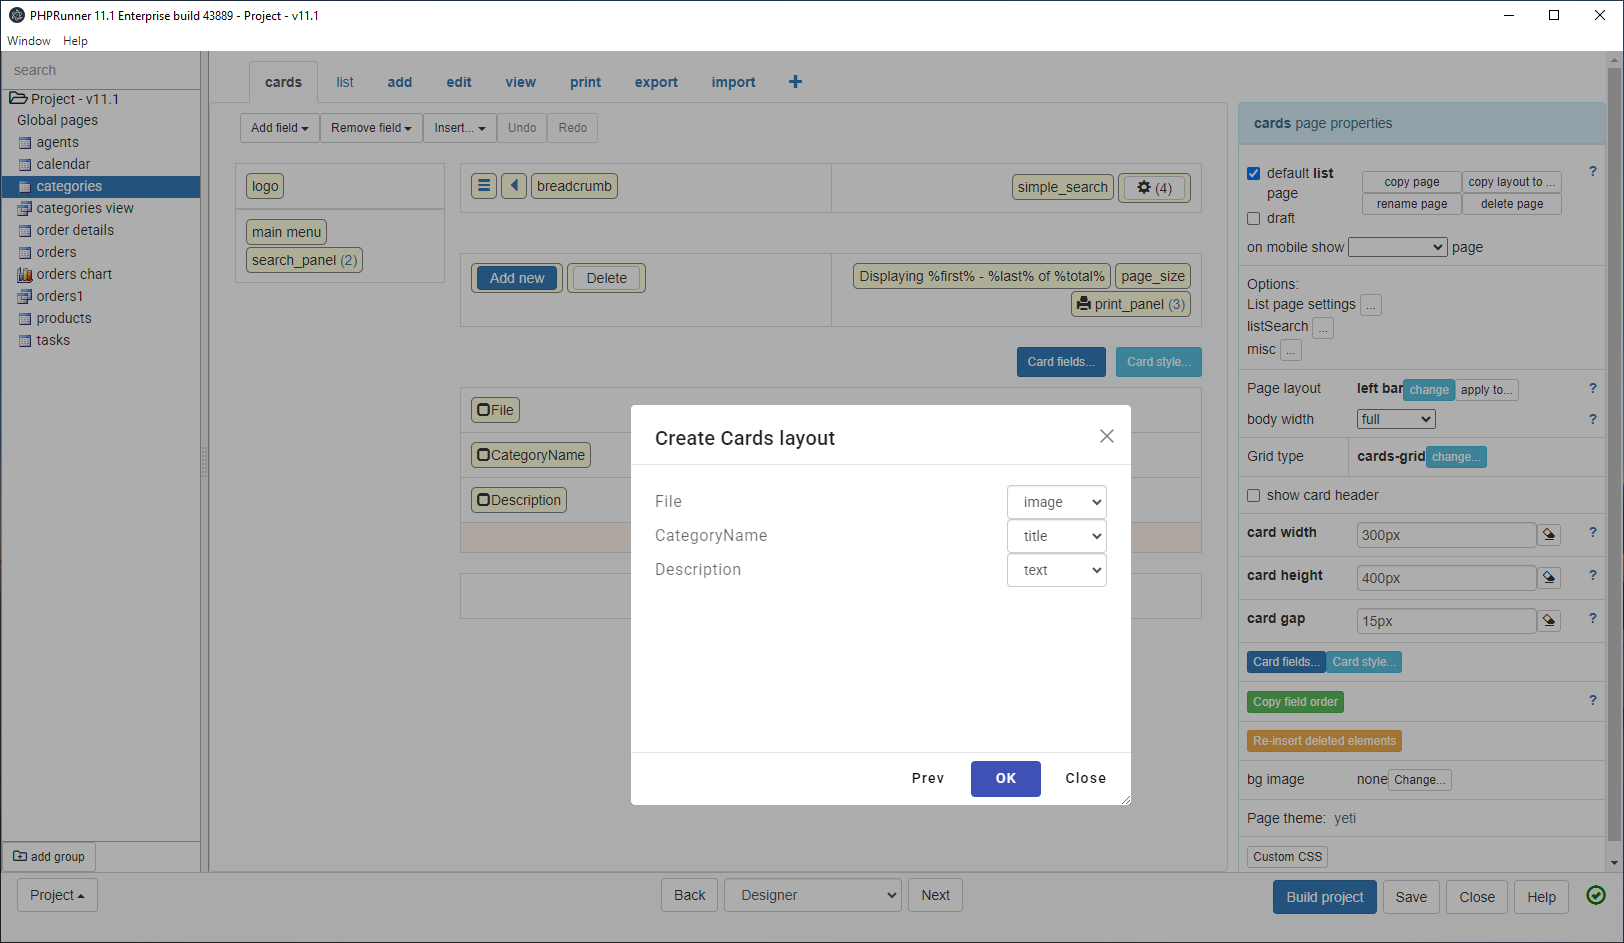Enable show card header checkbox
This screenshot has width=1624, height=943.
[1254, 496]
